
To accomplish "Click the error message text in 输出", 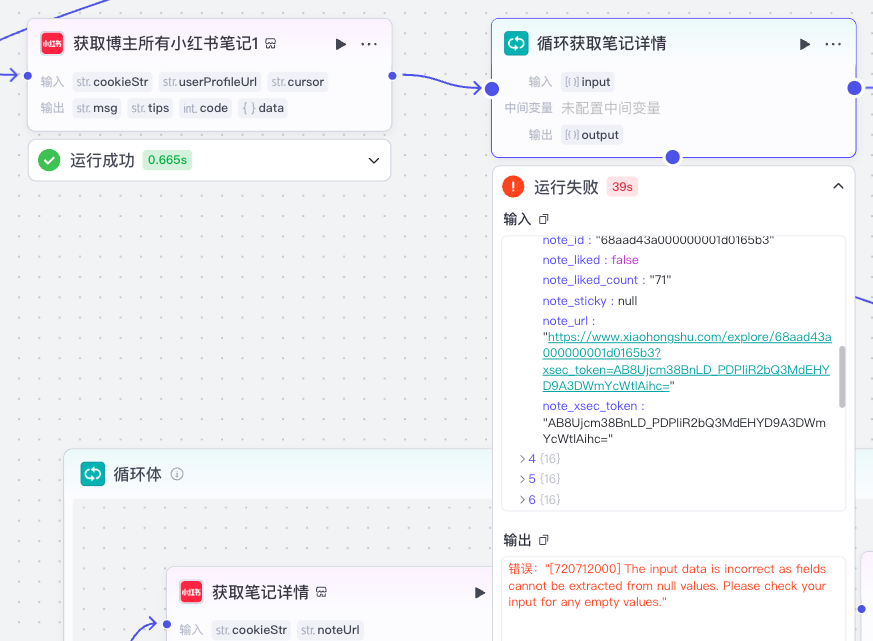I will (x=667, y=585).
